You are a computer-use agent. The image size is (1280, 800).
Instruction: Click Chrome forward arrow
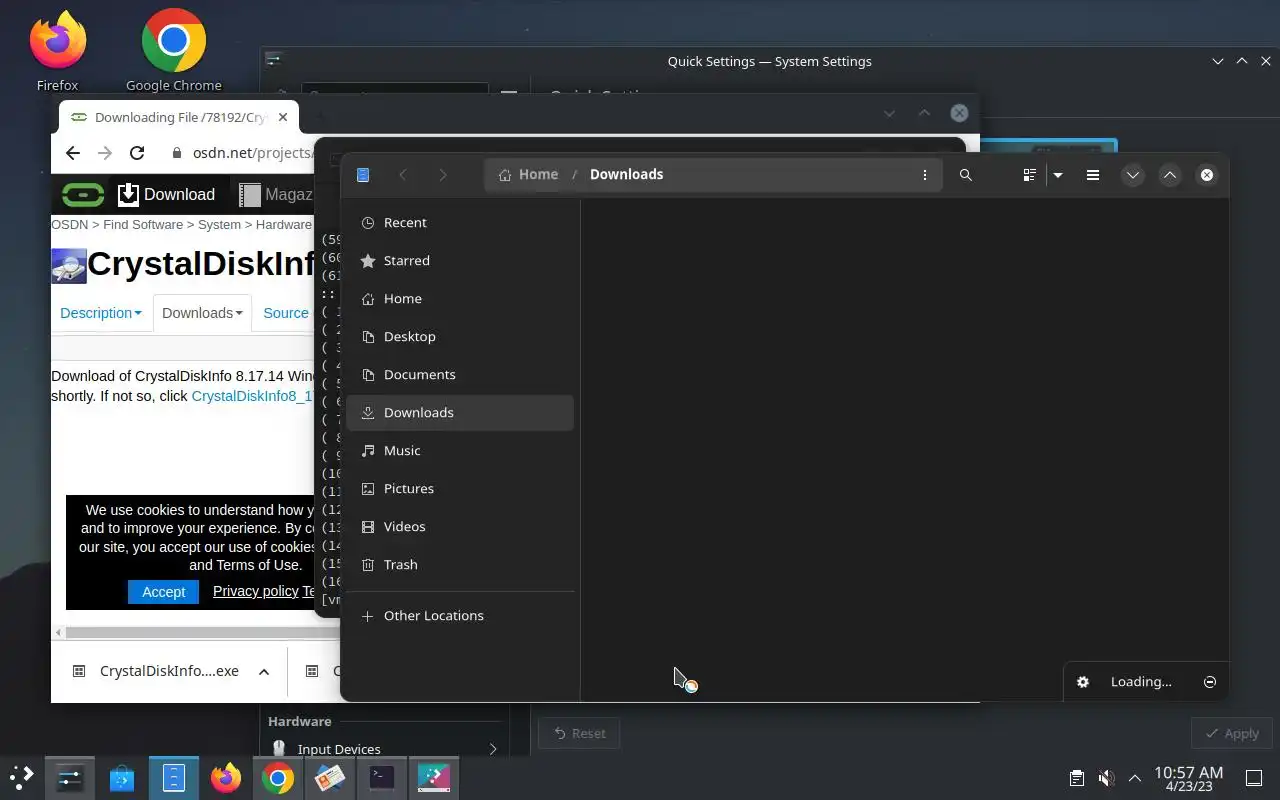[105, 153]
